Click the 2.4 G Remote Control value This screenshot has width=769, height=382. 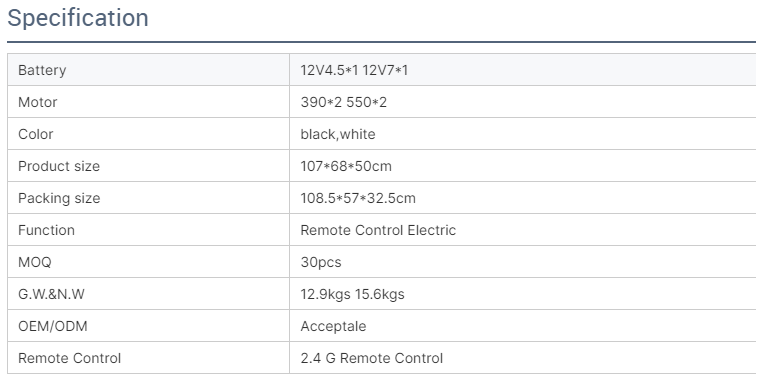(x=372, y=358)
